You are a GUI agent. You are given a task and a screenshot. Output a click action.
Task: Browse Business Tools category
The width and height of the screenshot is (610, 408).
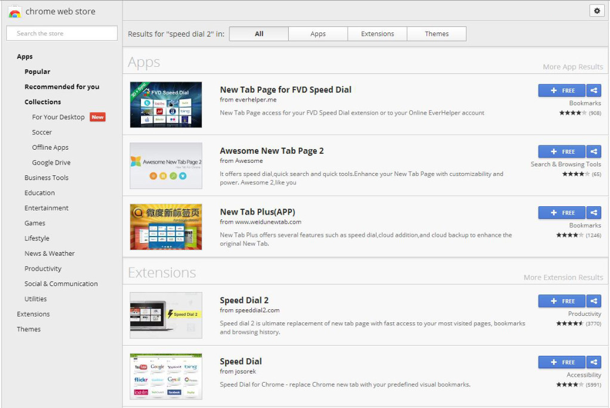pyautogui.click(x=46, y=178)
